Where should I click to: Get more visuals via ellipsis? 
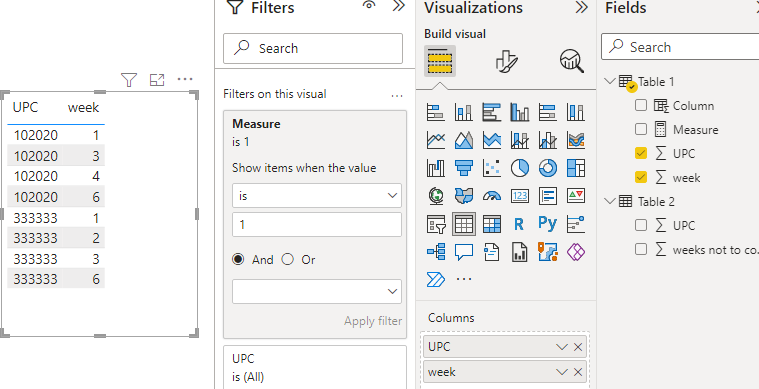pyautogui.click(x=464, y=279)
